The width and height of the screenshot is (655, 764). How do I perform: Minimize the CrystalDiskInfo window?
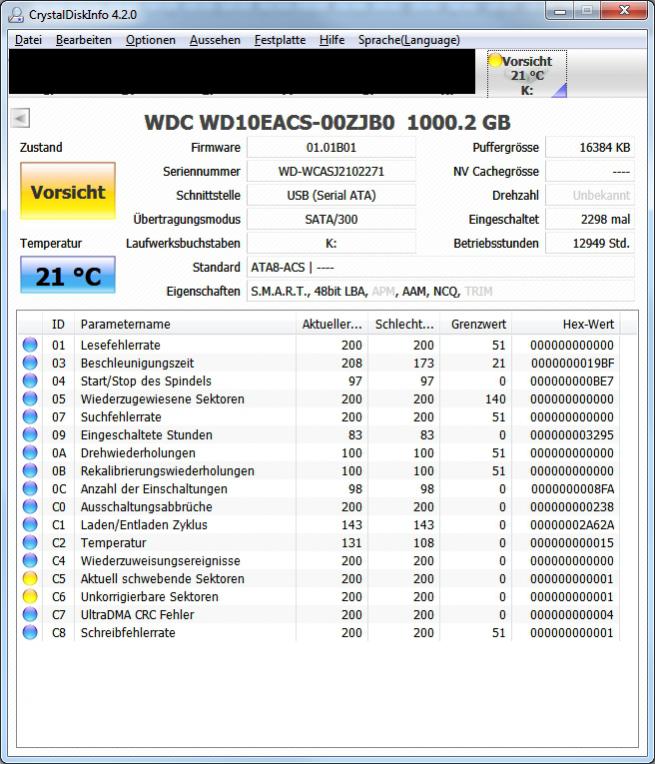[560, 11]
